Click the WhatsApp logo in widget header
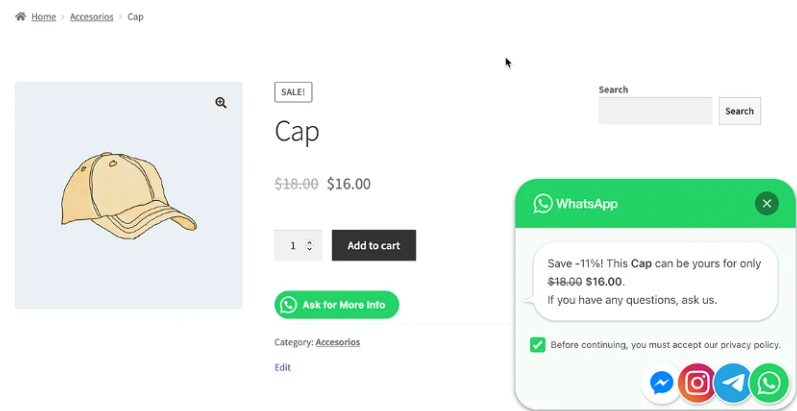797x411 pixels. [543, 204]
